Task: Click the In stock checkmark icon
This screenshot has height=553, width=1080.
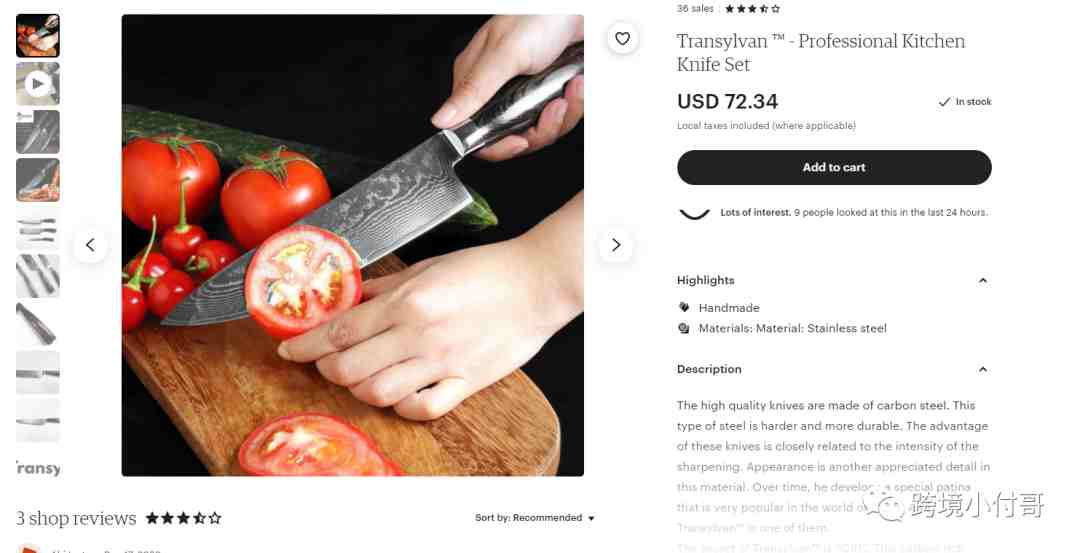Action: (944, 102)
